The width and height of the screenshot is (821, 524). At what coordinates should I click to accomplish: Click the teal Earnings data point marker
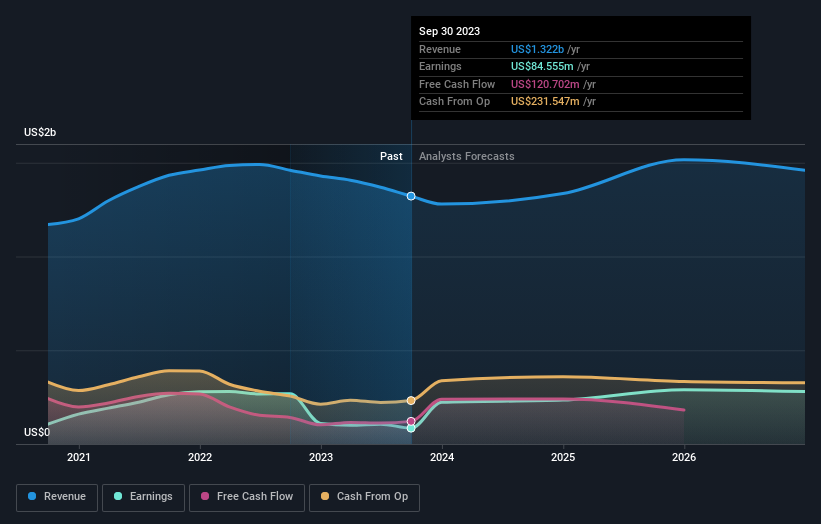pyautogui.click(x=411, y=428)
